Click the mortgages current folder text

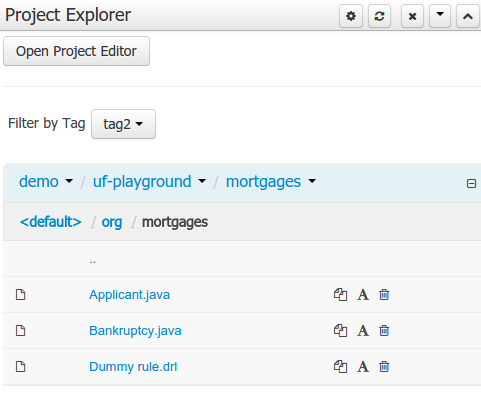pyautogui.click(x=175, y=222)
